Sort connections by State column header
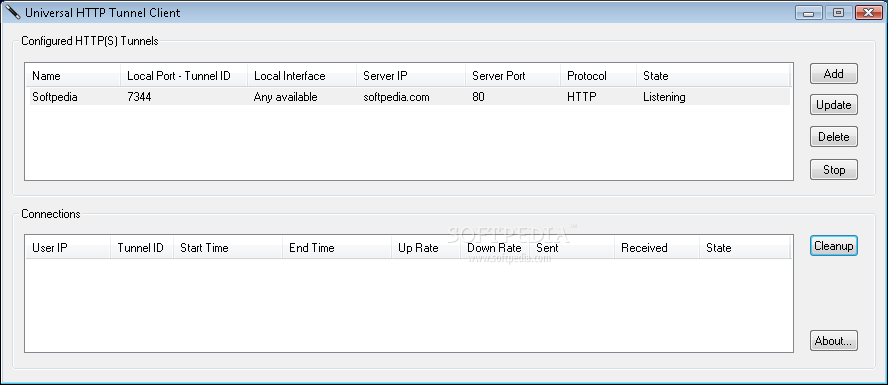The image size is (888, 385). click(745, 248)
